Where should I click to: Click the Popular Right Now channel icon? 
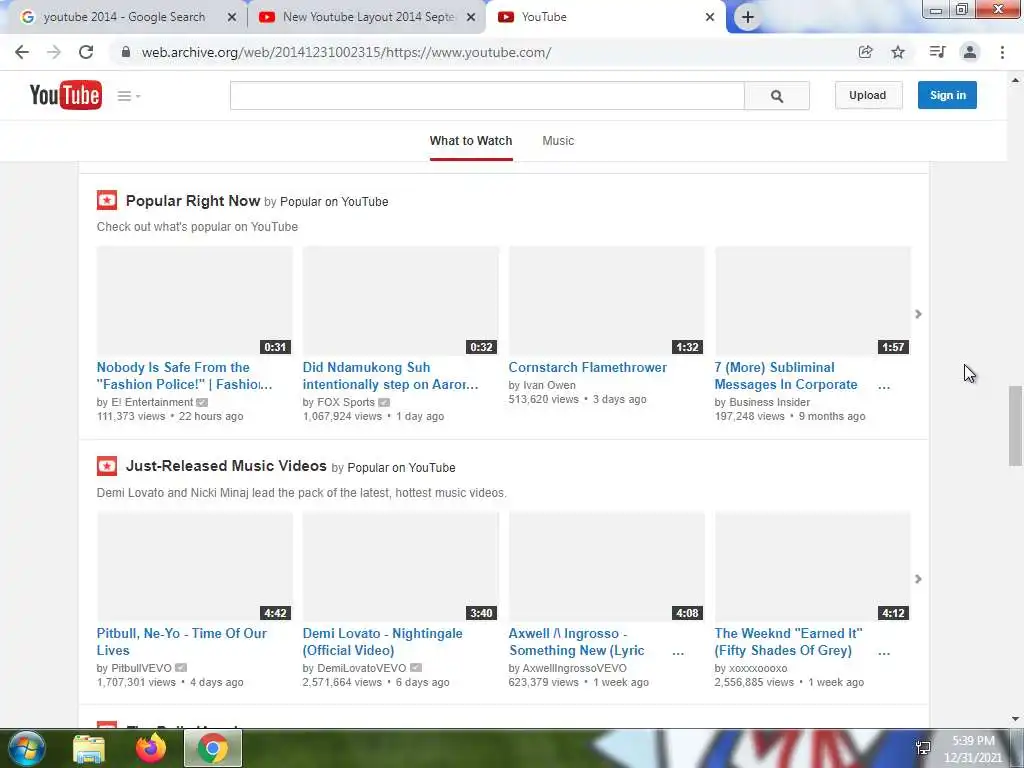[107, 200]
